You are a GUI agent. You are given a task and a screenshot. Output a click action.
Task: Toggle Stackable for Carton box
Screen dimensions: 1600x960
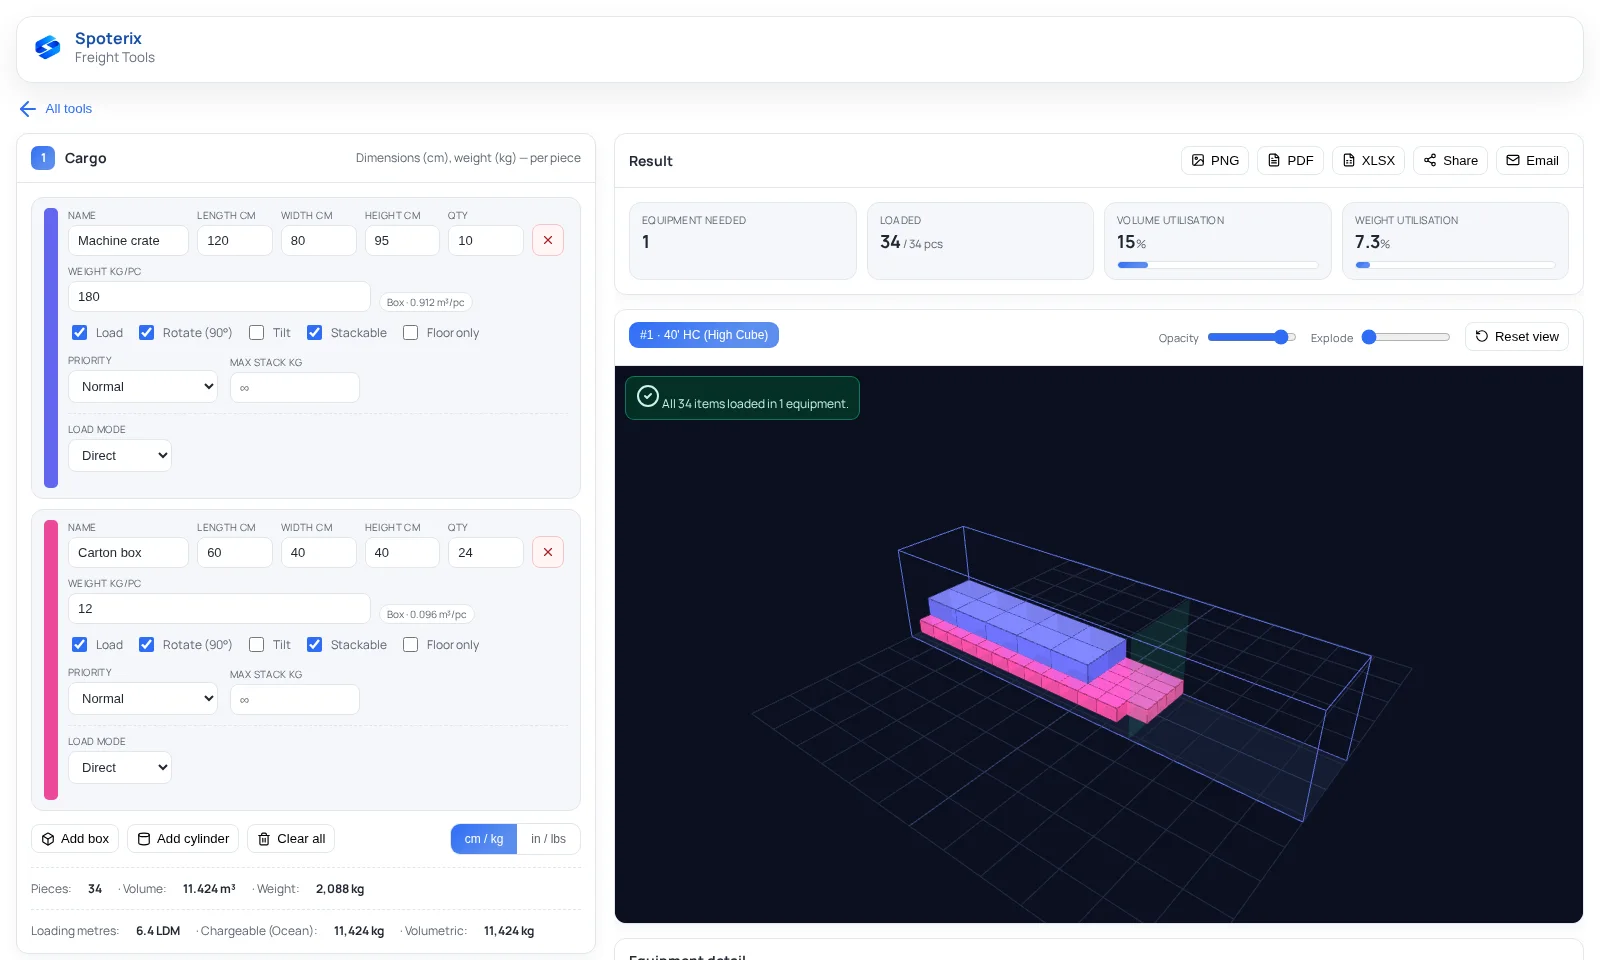(x=315, y=645)
